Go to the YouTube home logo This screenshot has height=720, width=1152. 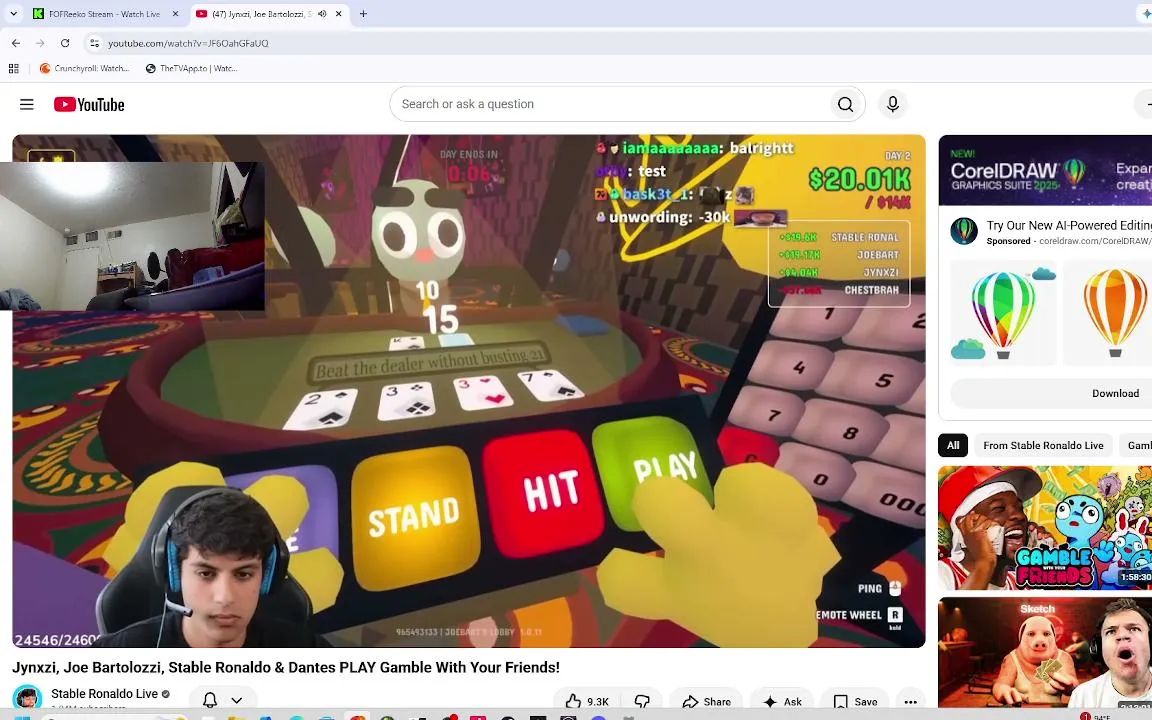tap(89, 104)
